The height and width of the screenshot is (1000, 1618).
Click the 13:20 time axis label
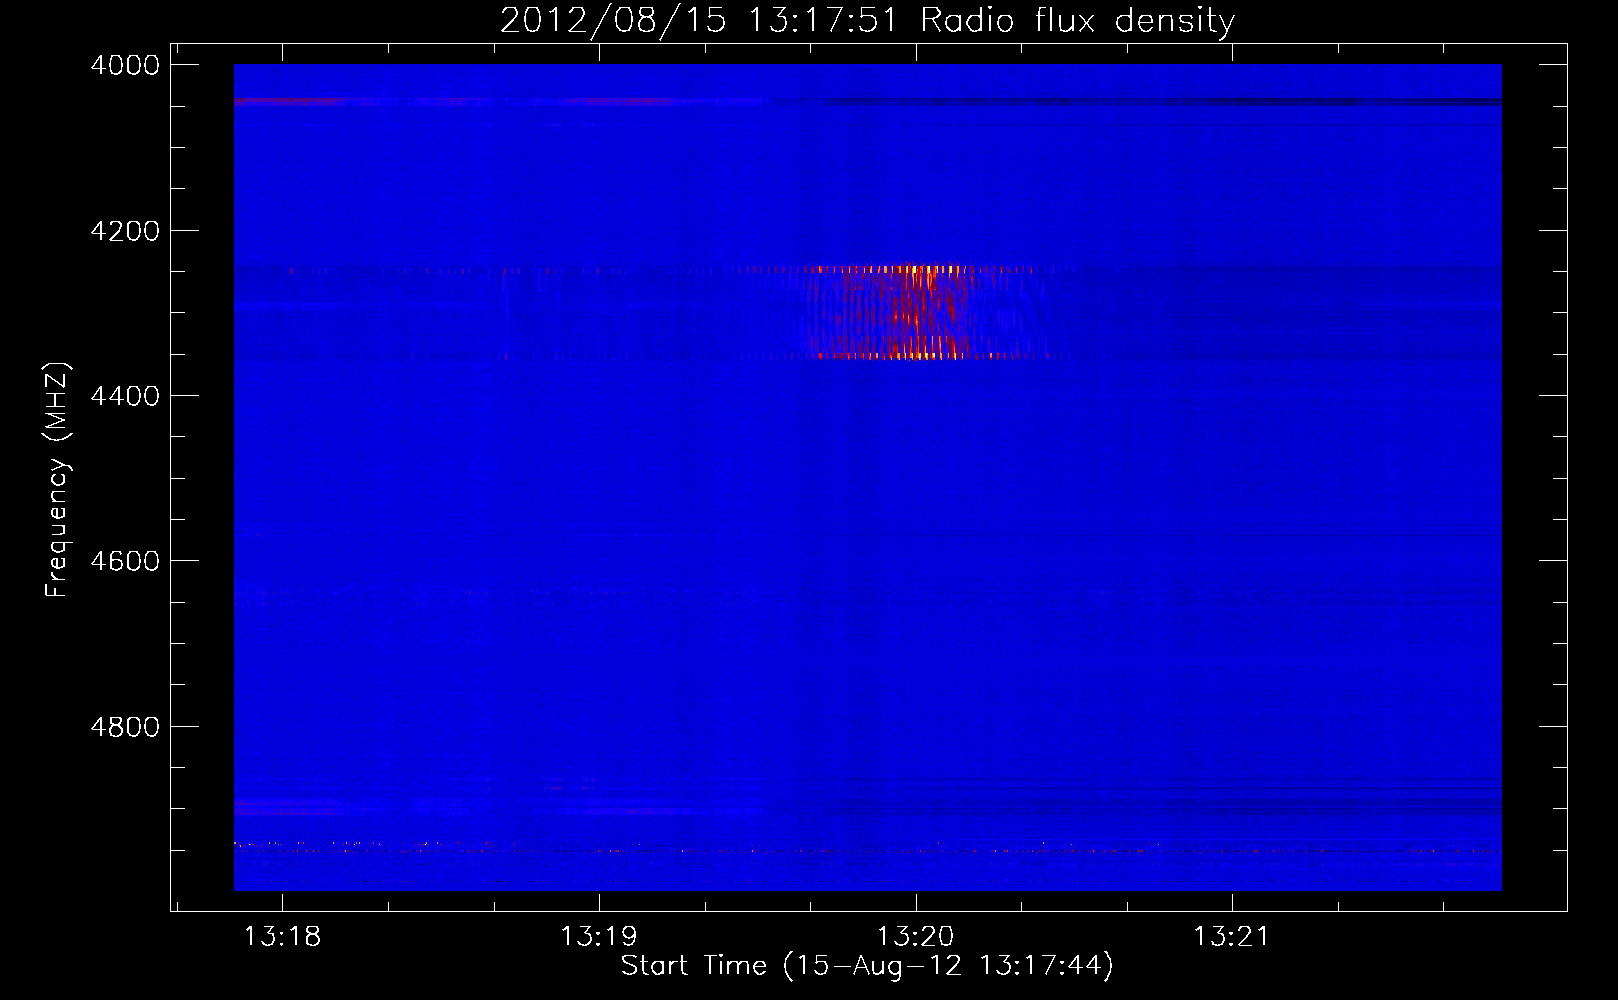[915, 937]
